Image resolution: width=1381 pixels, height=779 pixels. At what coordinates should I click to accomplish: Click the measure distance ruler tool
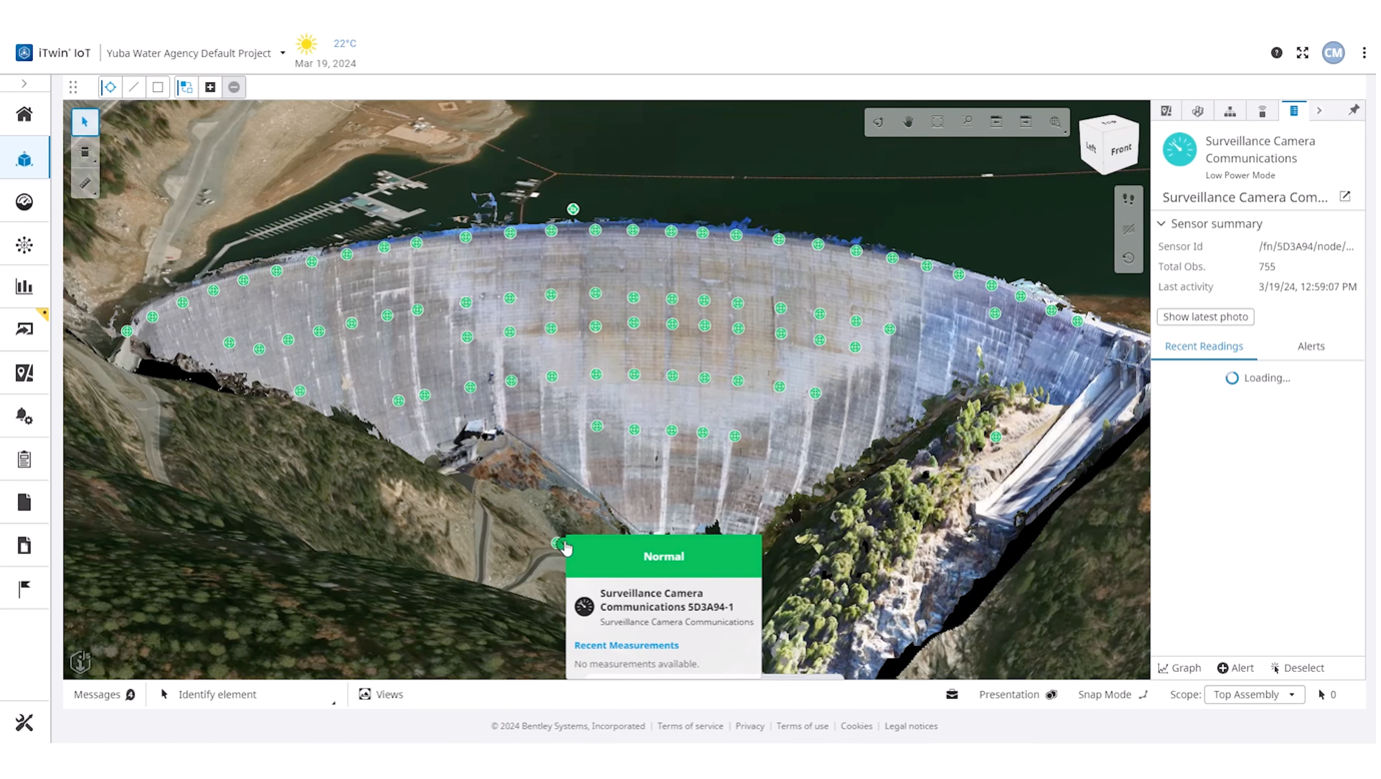click(85, 184)
